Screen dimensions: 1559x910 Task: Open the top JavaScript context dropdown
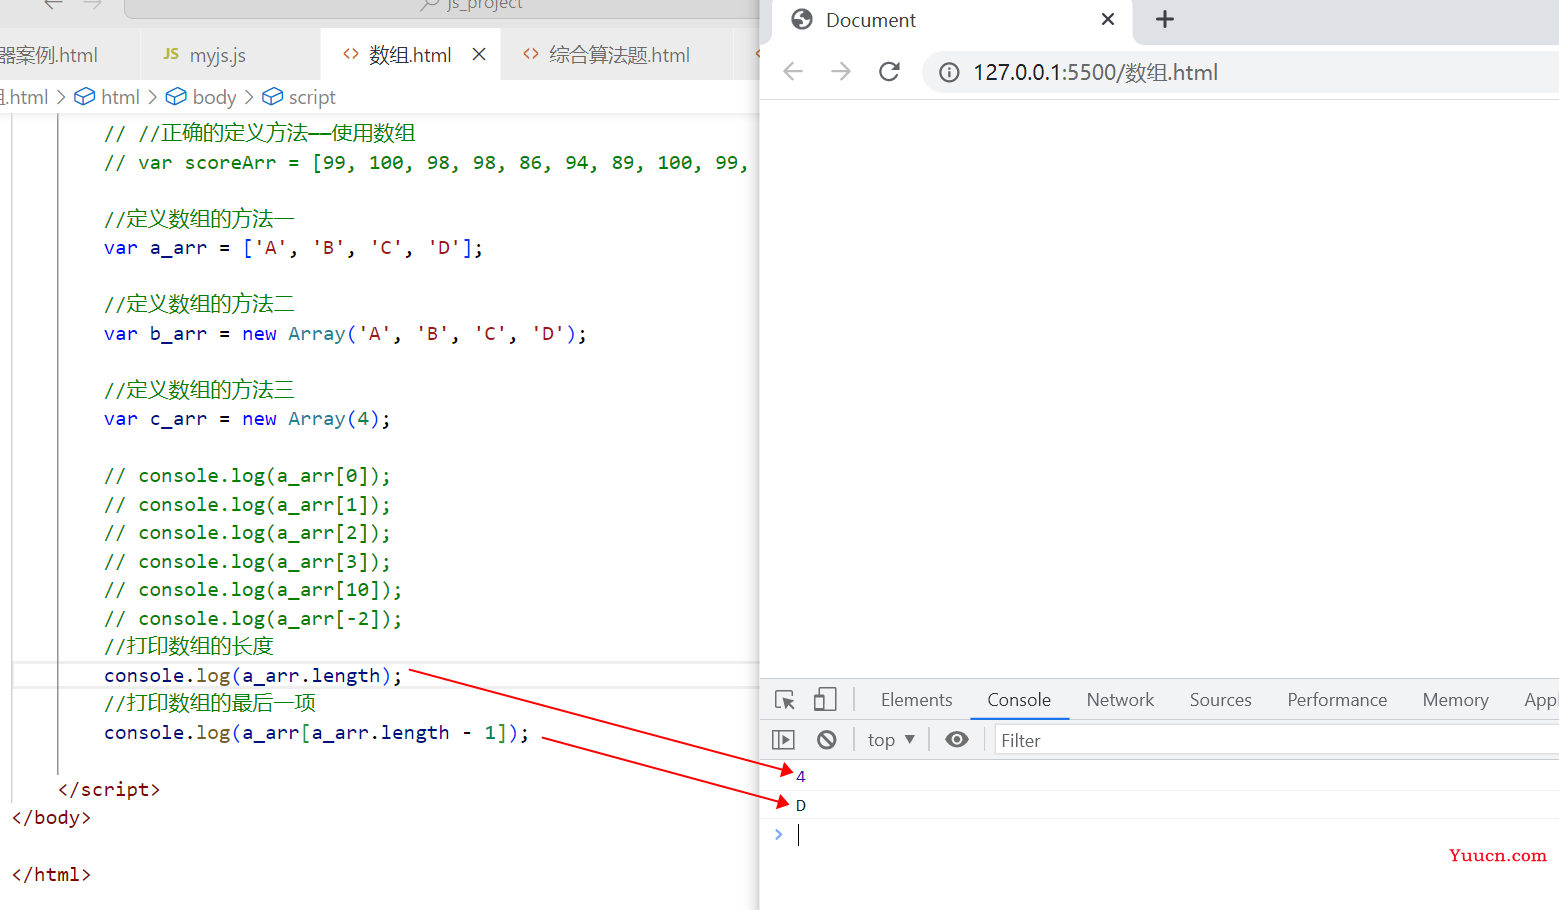(x=891, y=740)
